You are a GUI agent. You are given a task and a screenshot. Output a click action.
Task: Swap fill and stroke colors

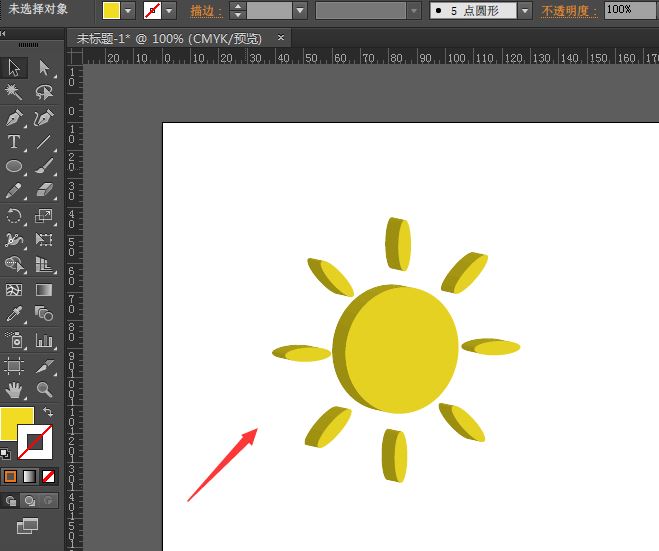tap(49, 412)
